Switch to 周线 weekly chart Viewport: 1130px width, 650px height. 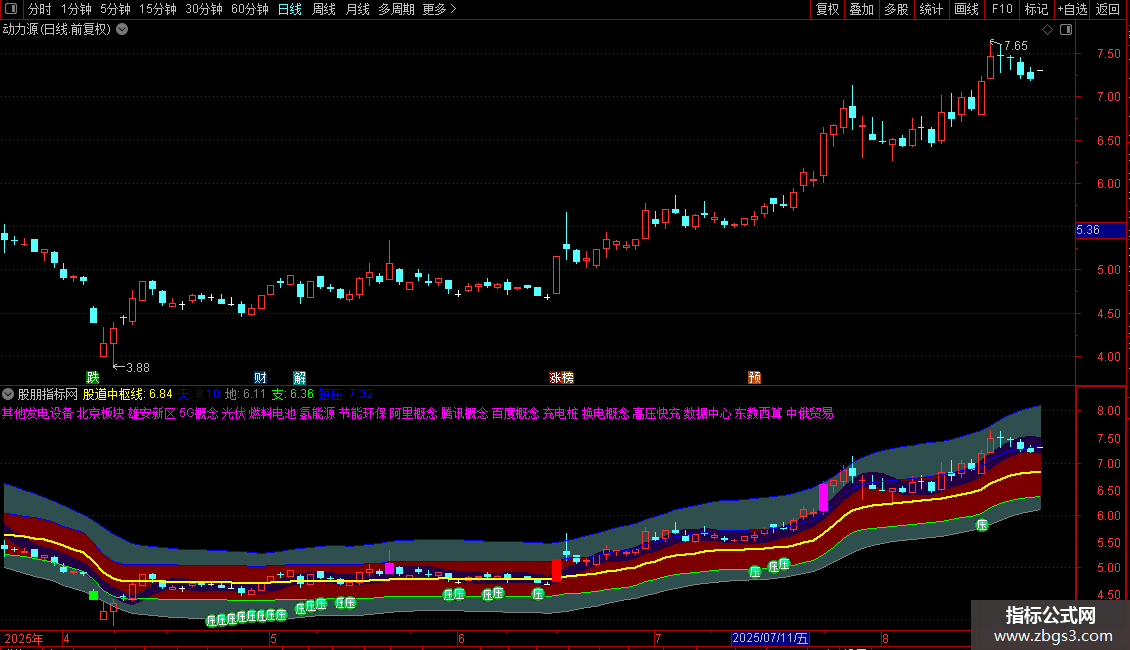point(324,9)
